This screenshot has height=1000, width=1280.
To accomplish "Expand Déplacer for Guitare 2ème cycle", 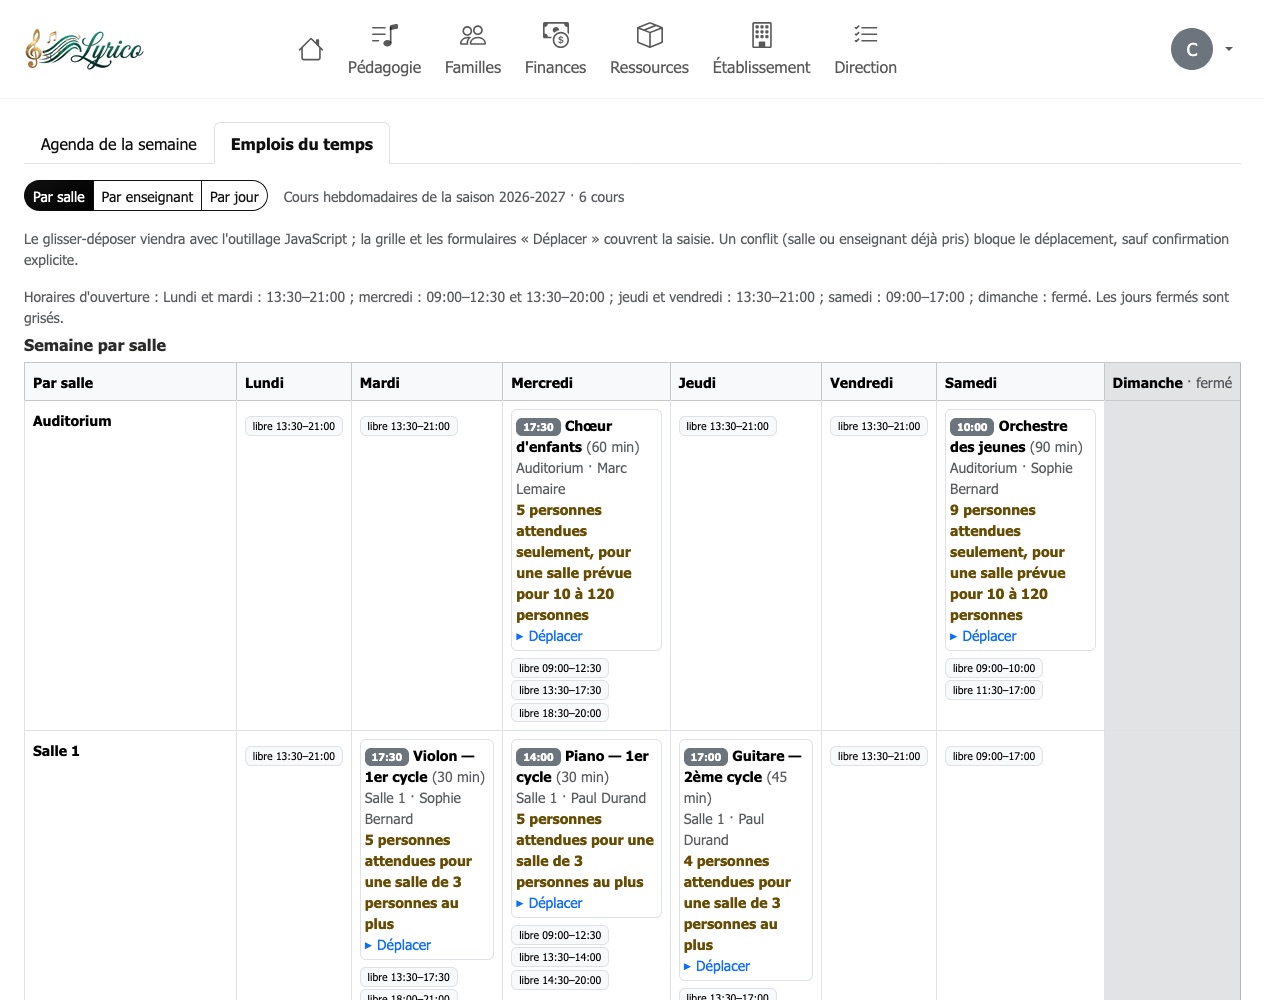I will 717,966.
